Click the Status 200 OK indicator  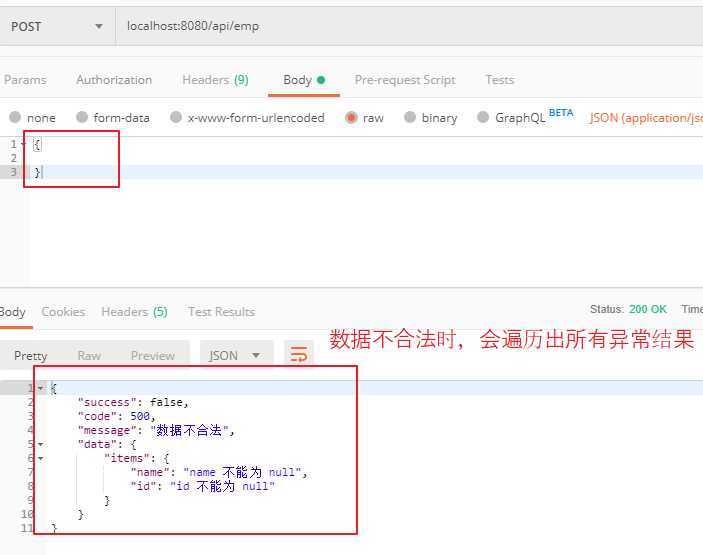pos(628,309)
